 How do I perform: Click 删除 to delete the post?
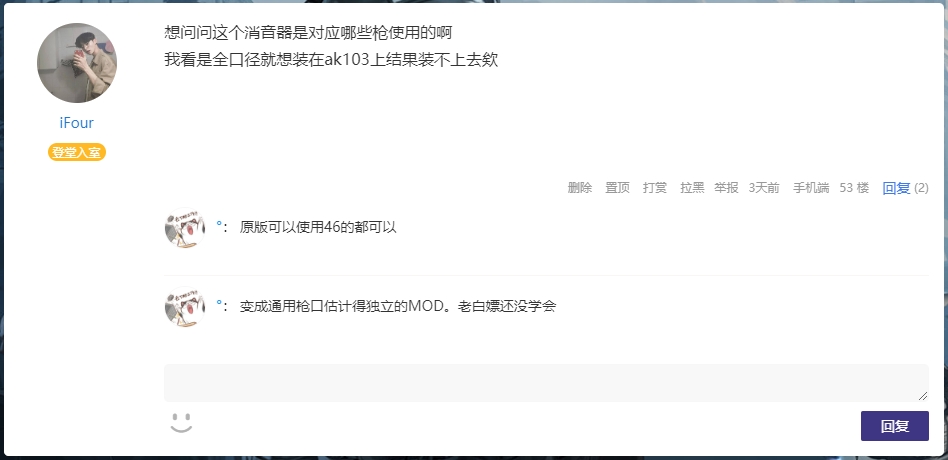[580, 188]
